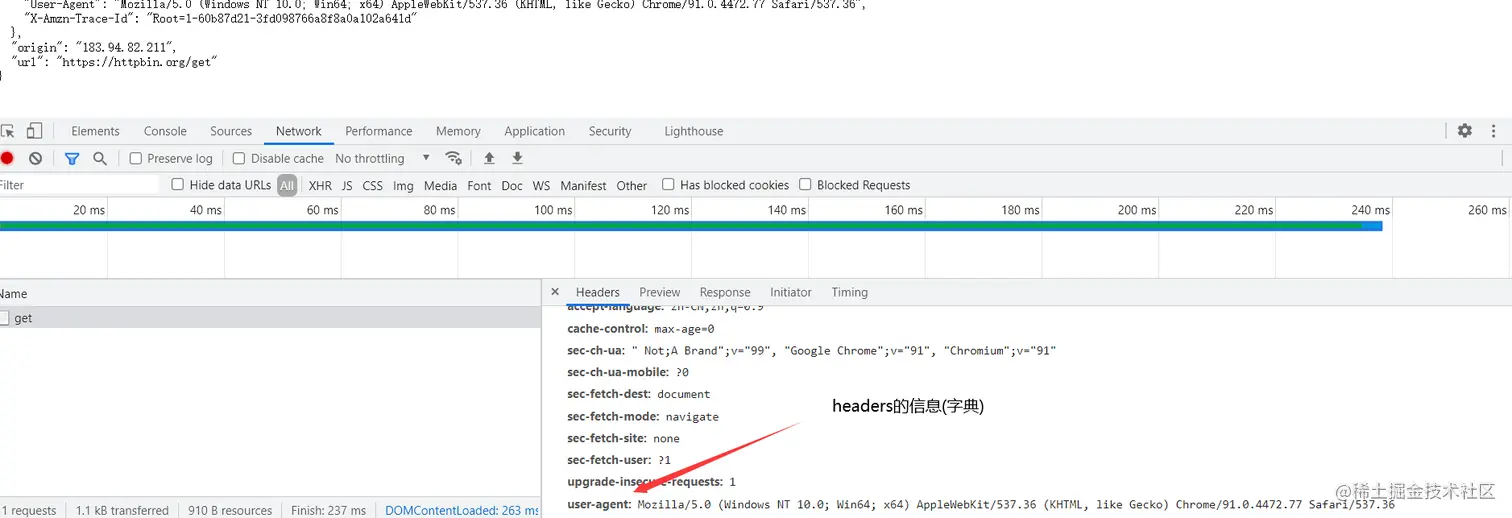Click the Export HAR download icon
The image size is (1512, 518).
pyautogui.click(x=517, y=158)
